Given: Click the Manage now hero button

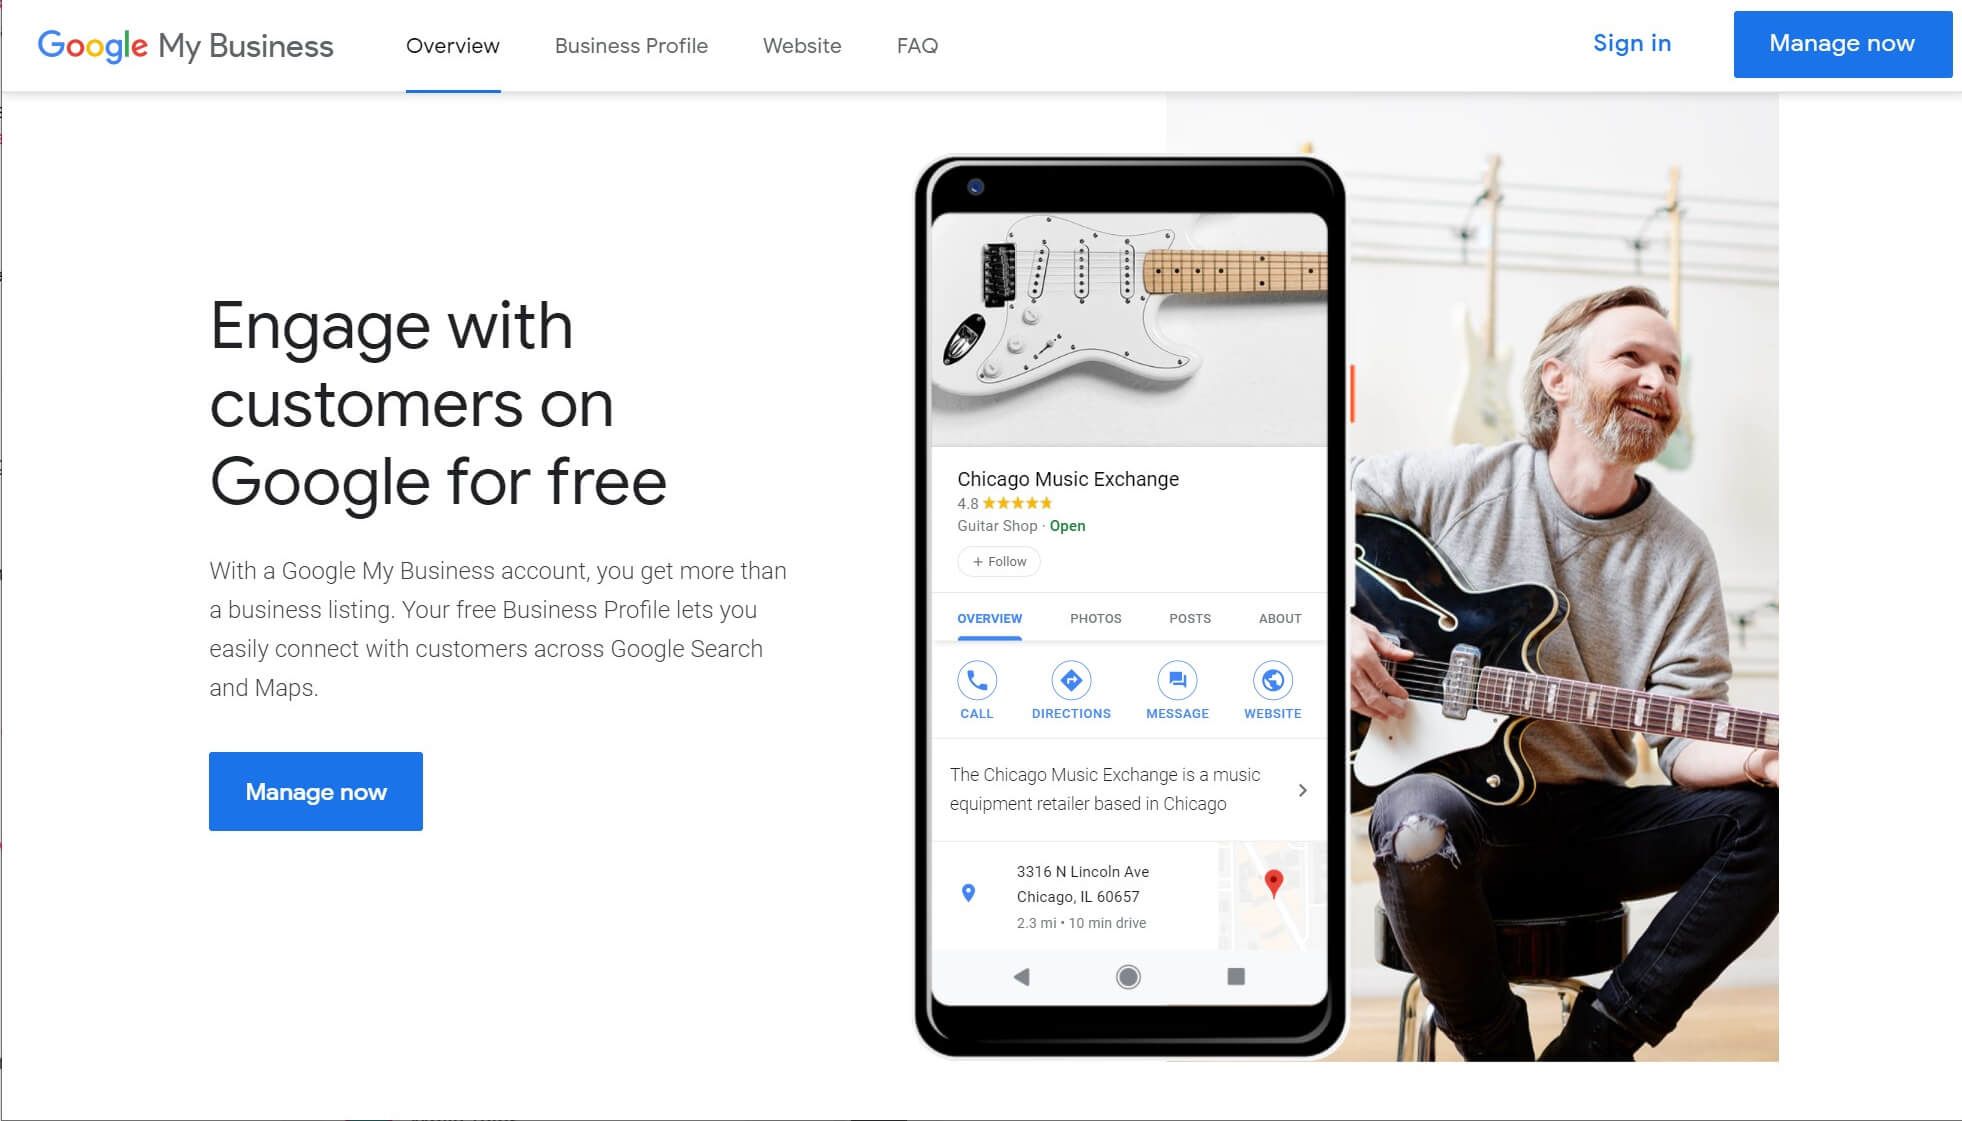Looking at the screenshot, I should 317,791.
